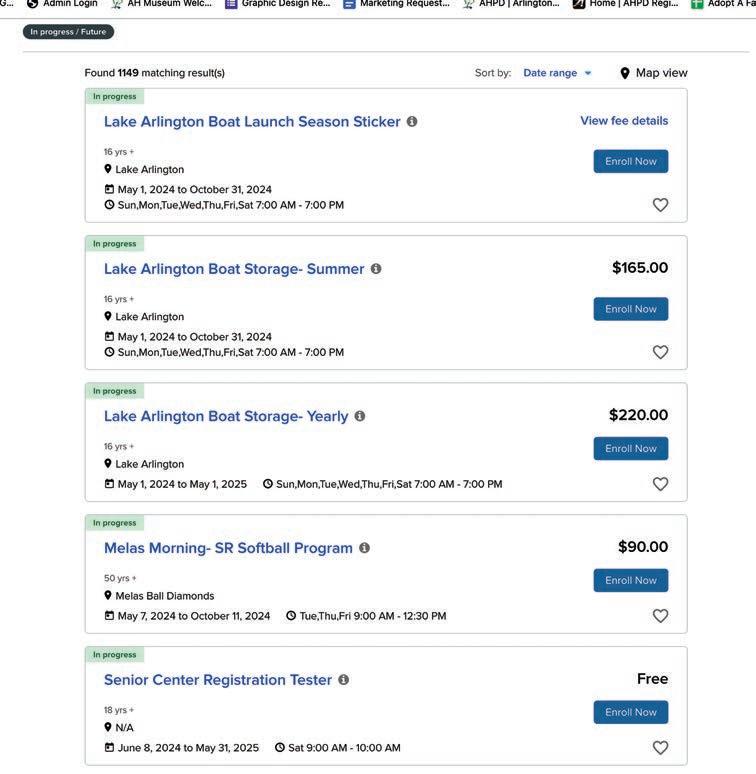
Task: Enroll Now in Boat Storage- Summer
Action: tap(631, 309)
